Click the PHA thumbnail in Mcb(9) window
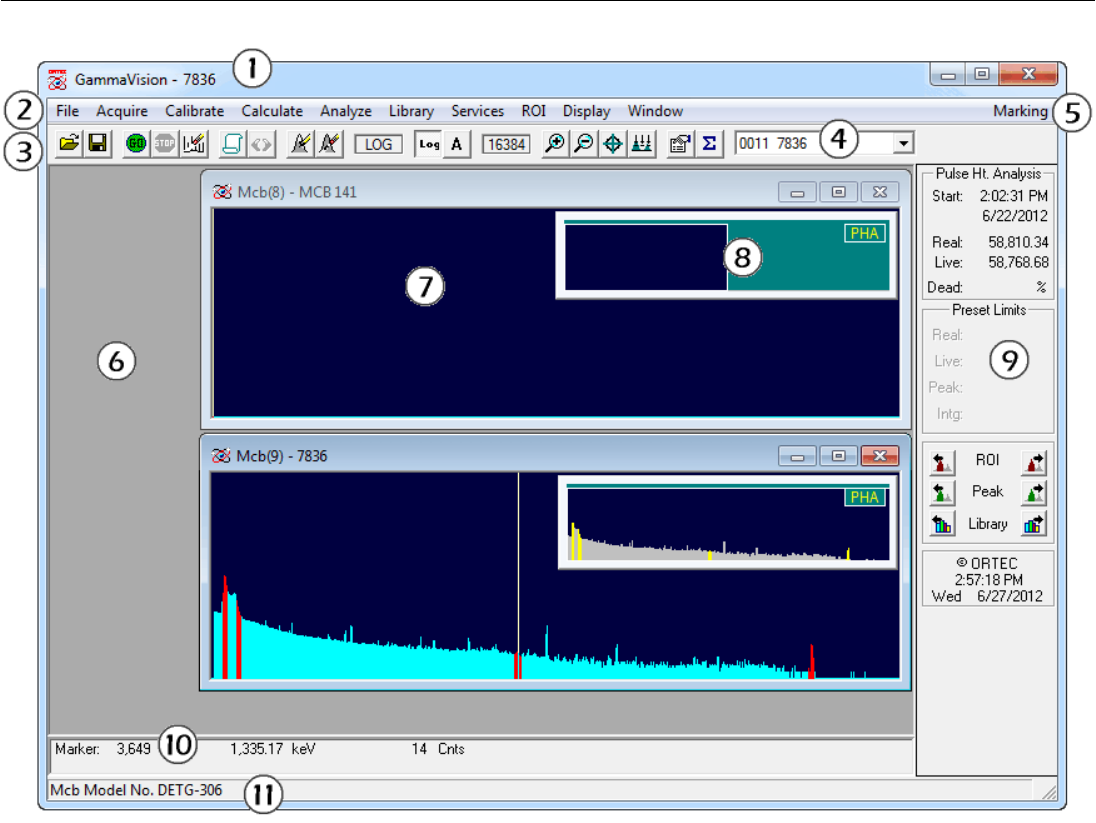 [728, 523]
